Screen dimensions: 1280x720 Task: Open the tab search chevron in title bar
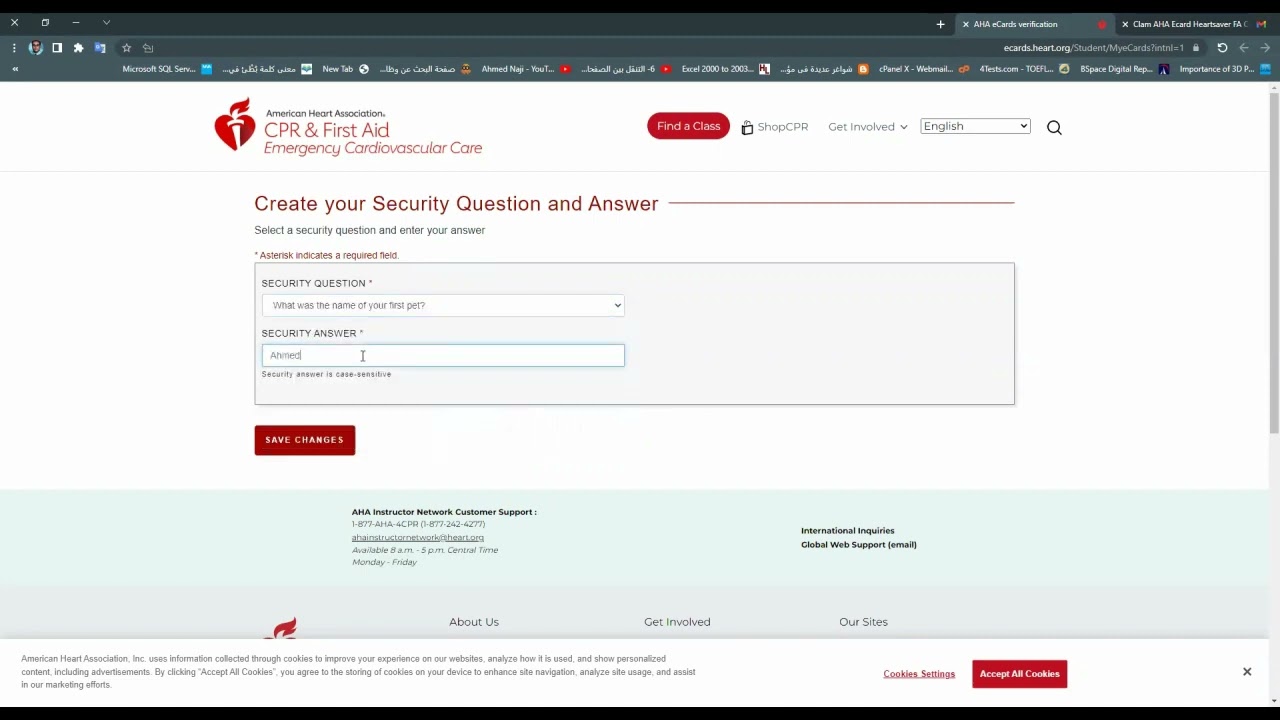click(x=106, y=22)
